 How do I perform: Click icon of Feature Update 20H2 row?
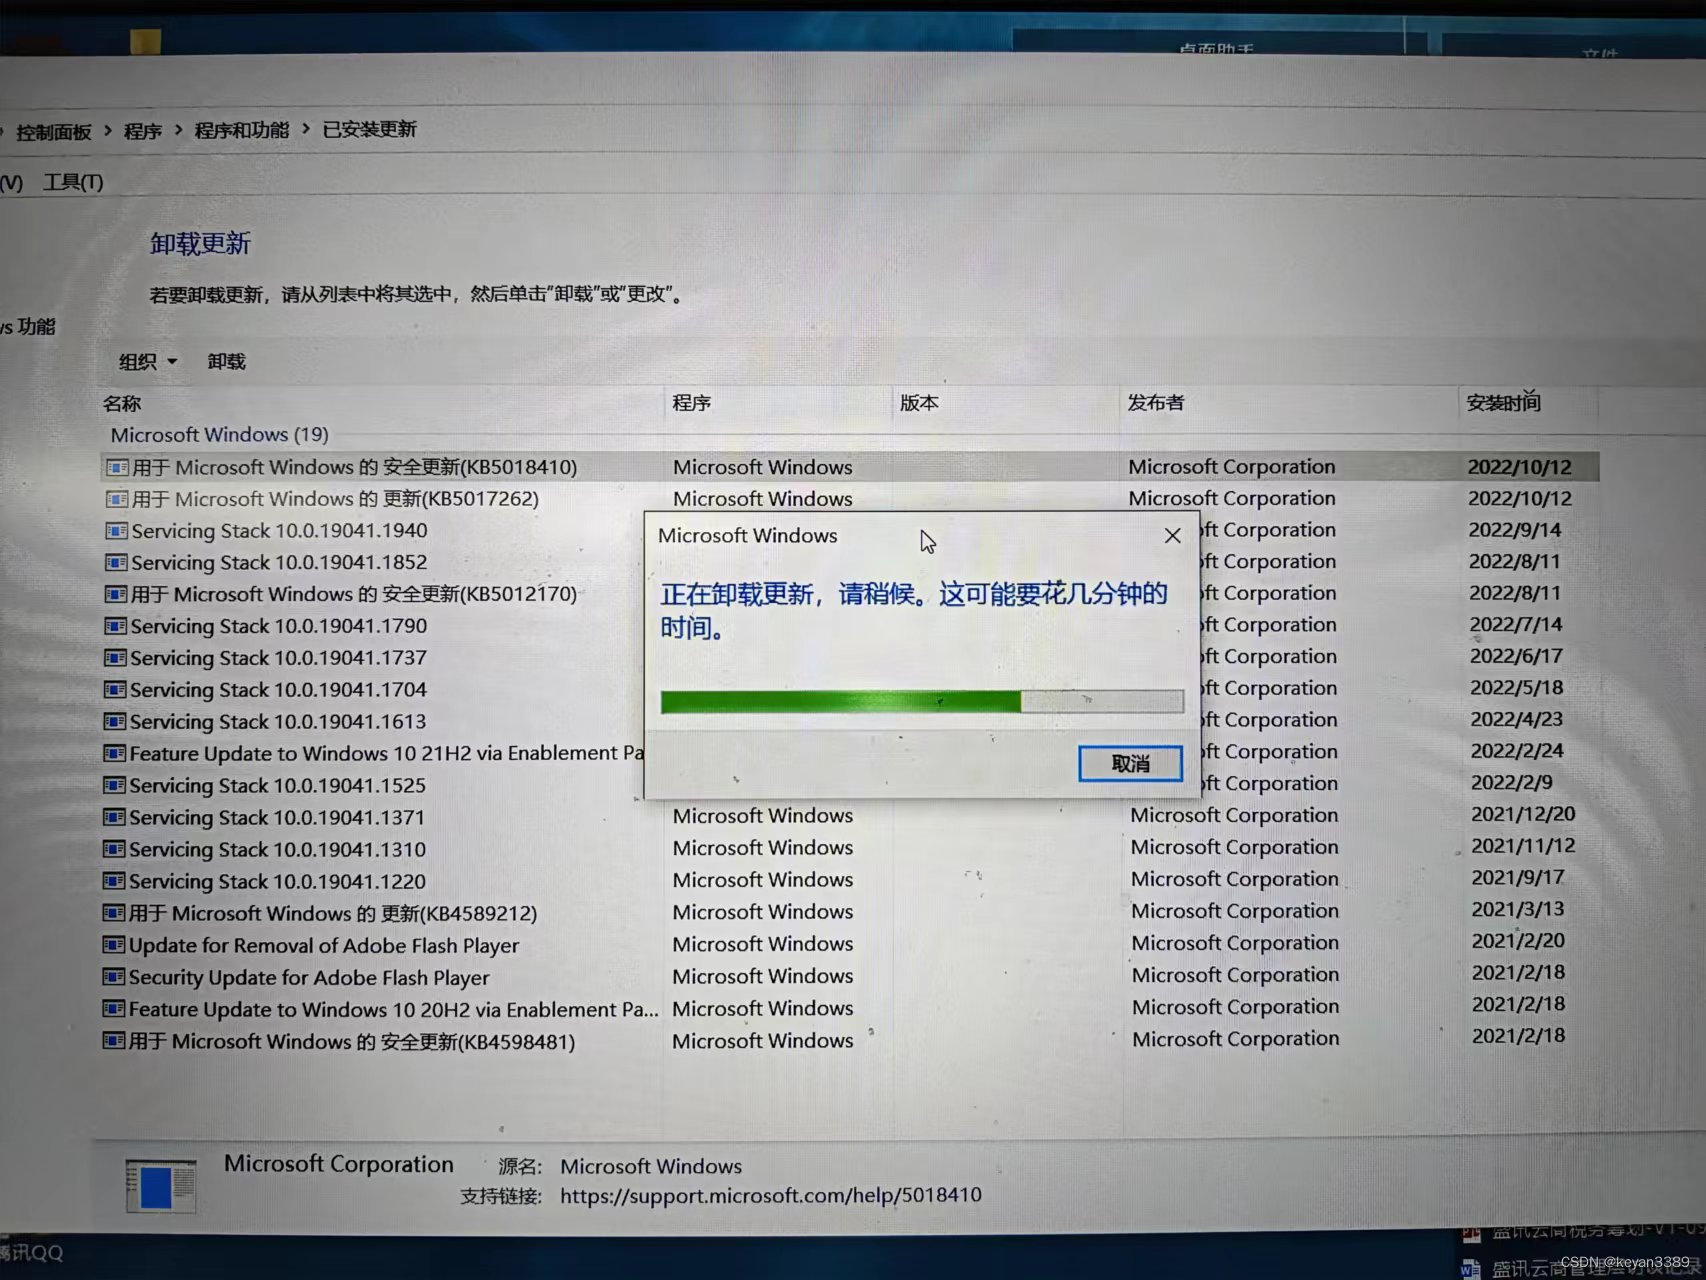[x=114, y=1009]
